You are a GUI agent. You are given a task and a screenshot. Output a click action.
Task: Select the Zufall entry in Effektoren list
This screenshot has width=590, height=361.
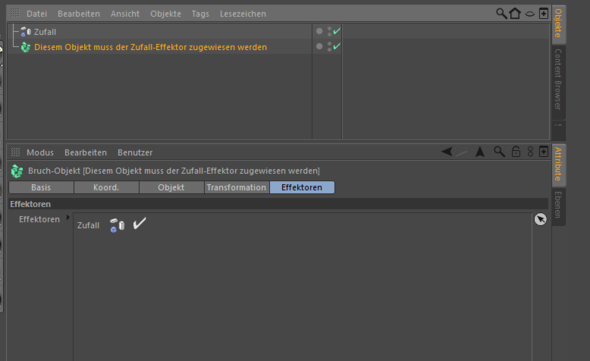tap(88, 225)
